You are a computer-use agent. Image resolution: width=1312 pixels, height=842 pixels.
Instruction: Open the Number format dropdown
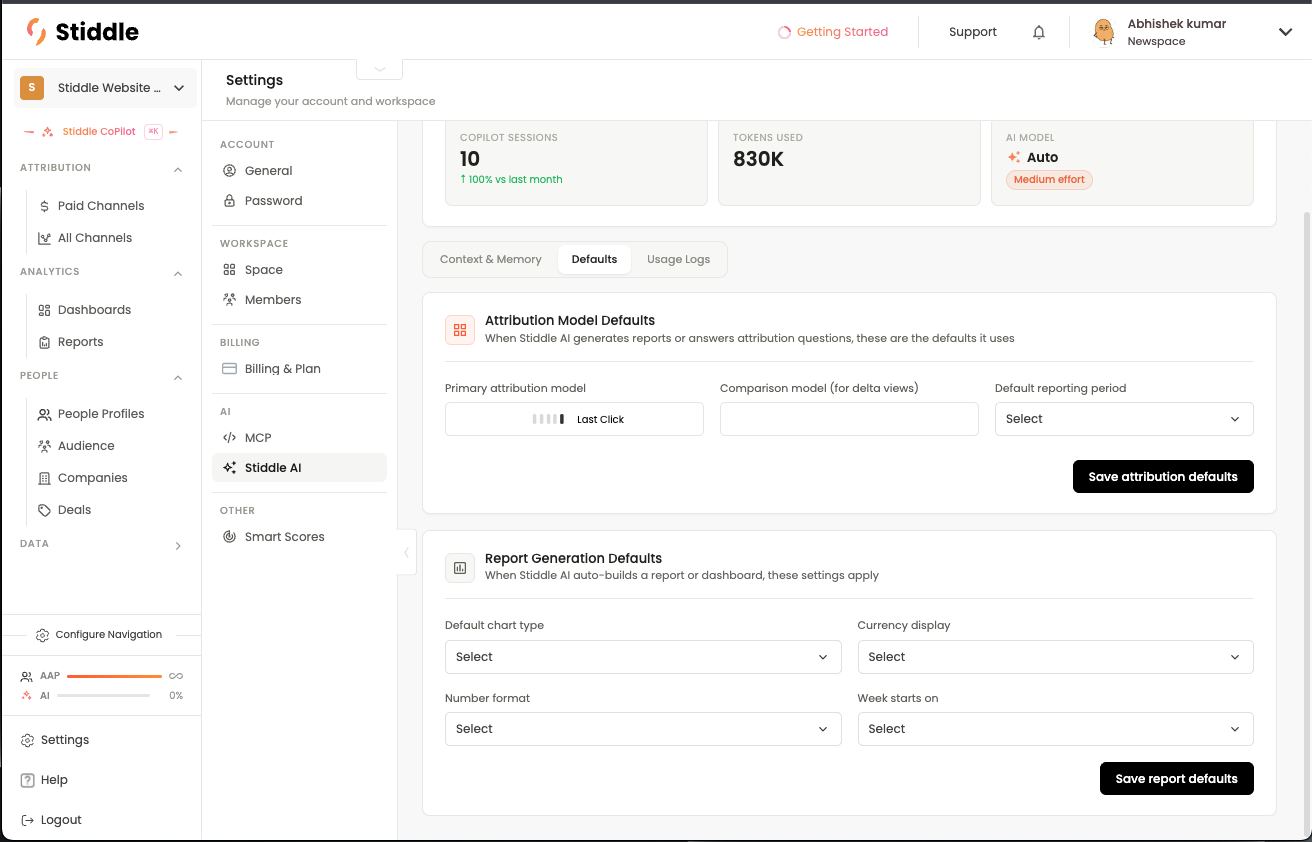point(642,729)
